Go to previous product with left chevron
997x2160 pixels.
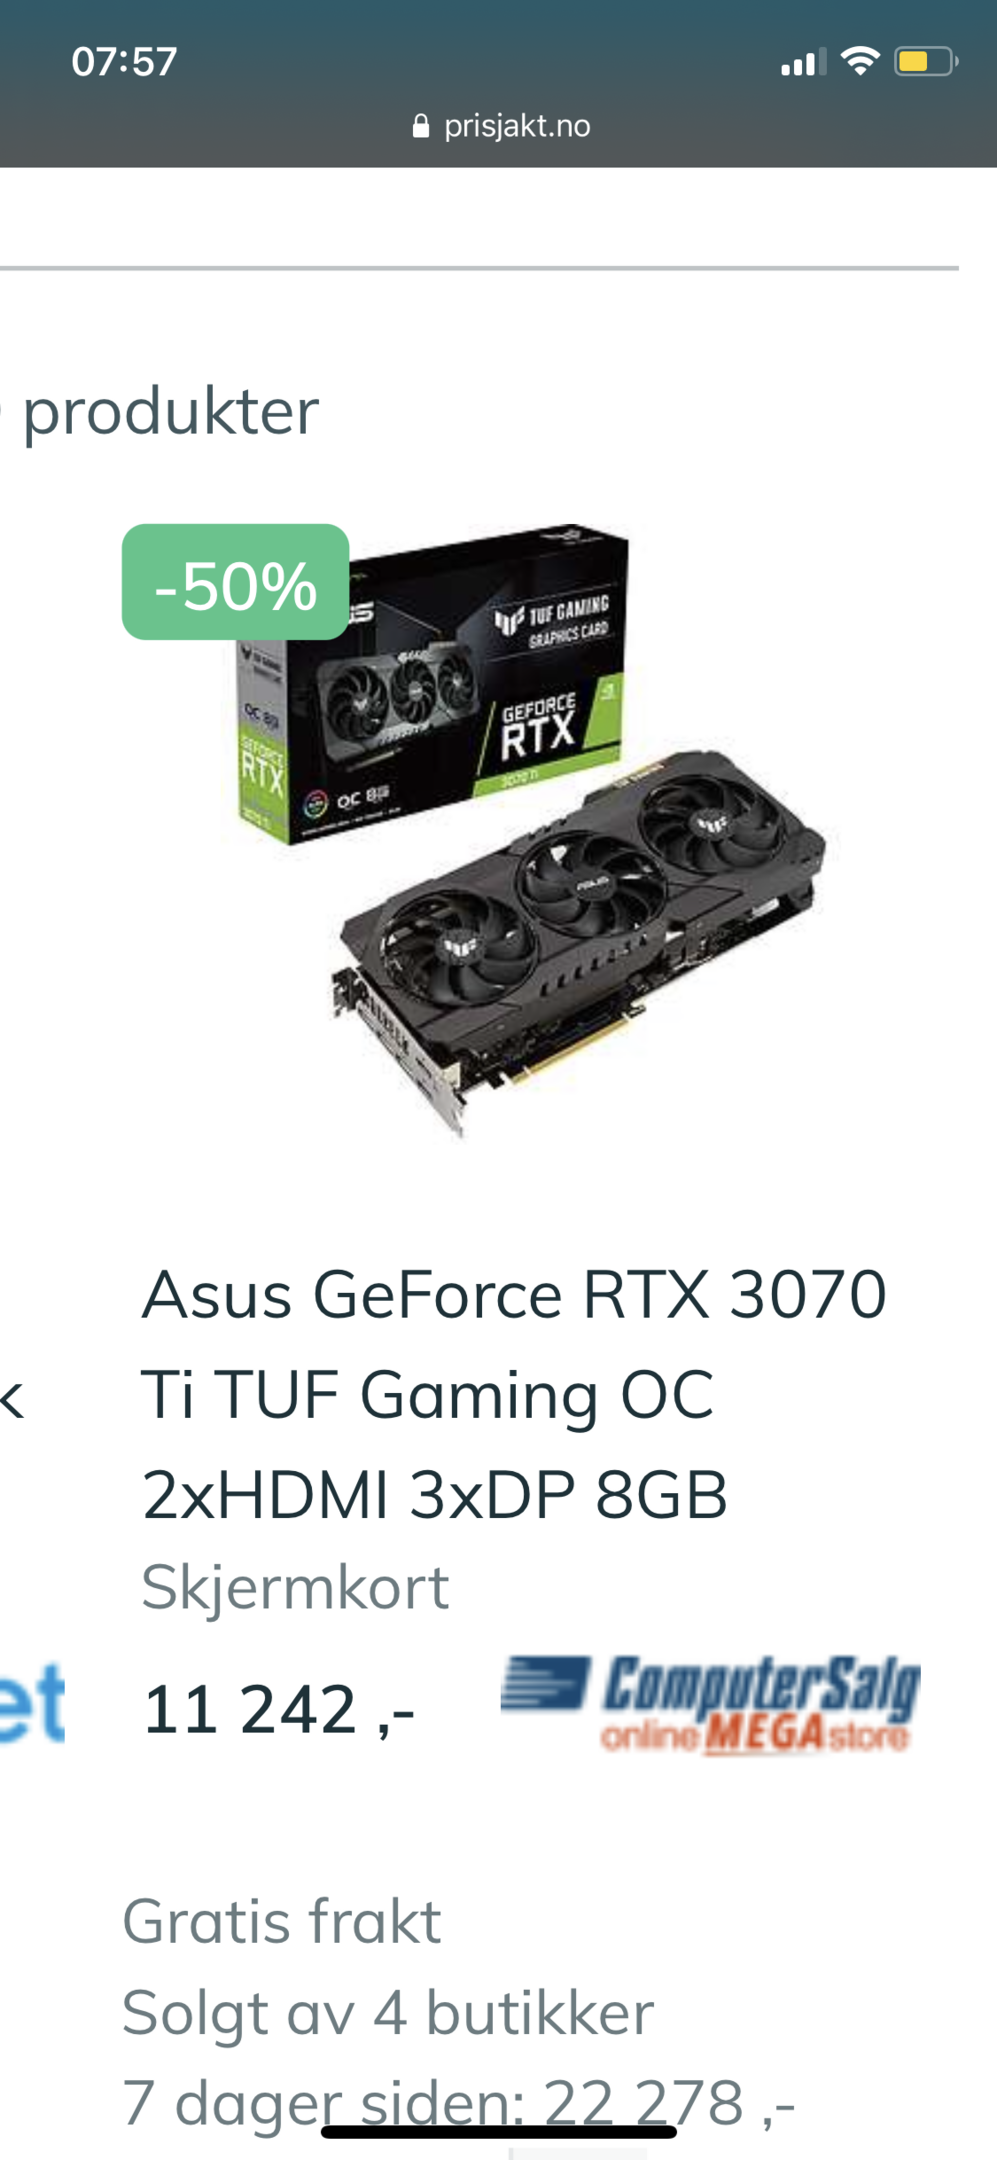point(13,1399)
